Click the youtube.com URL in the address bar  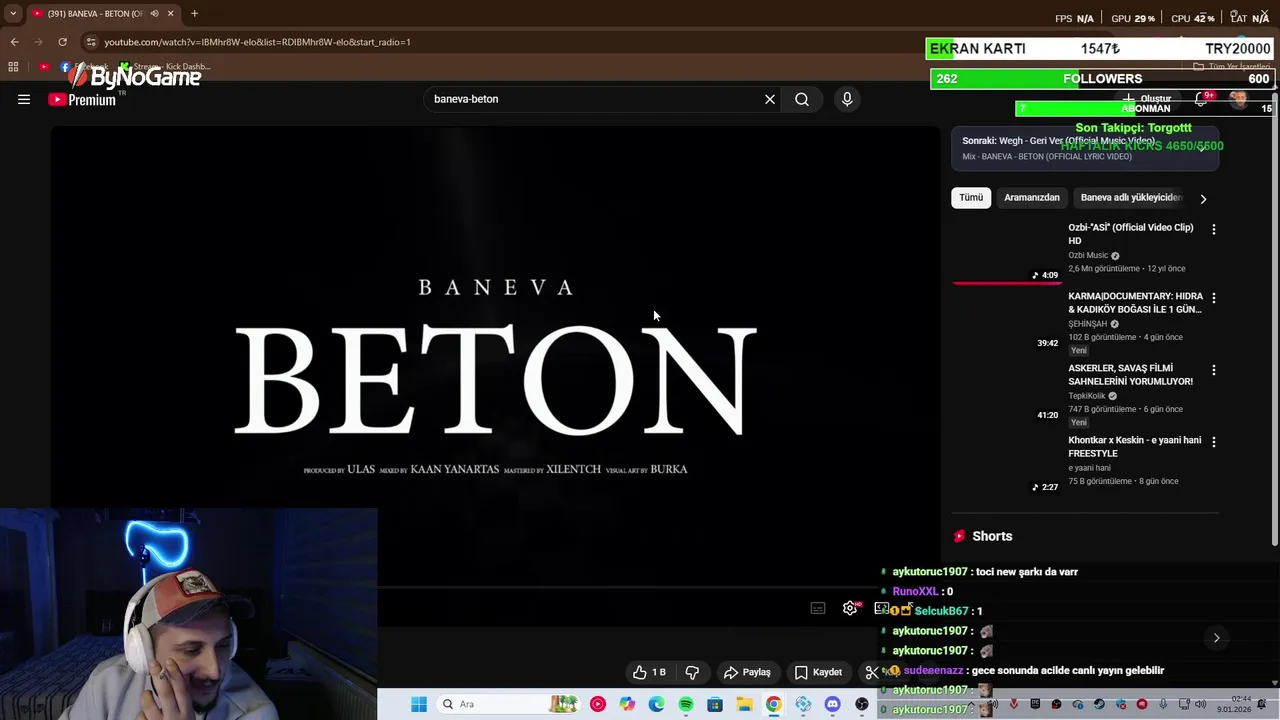[257, 42]
